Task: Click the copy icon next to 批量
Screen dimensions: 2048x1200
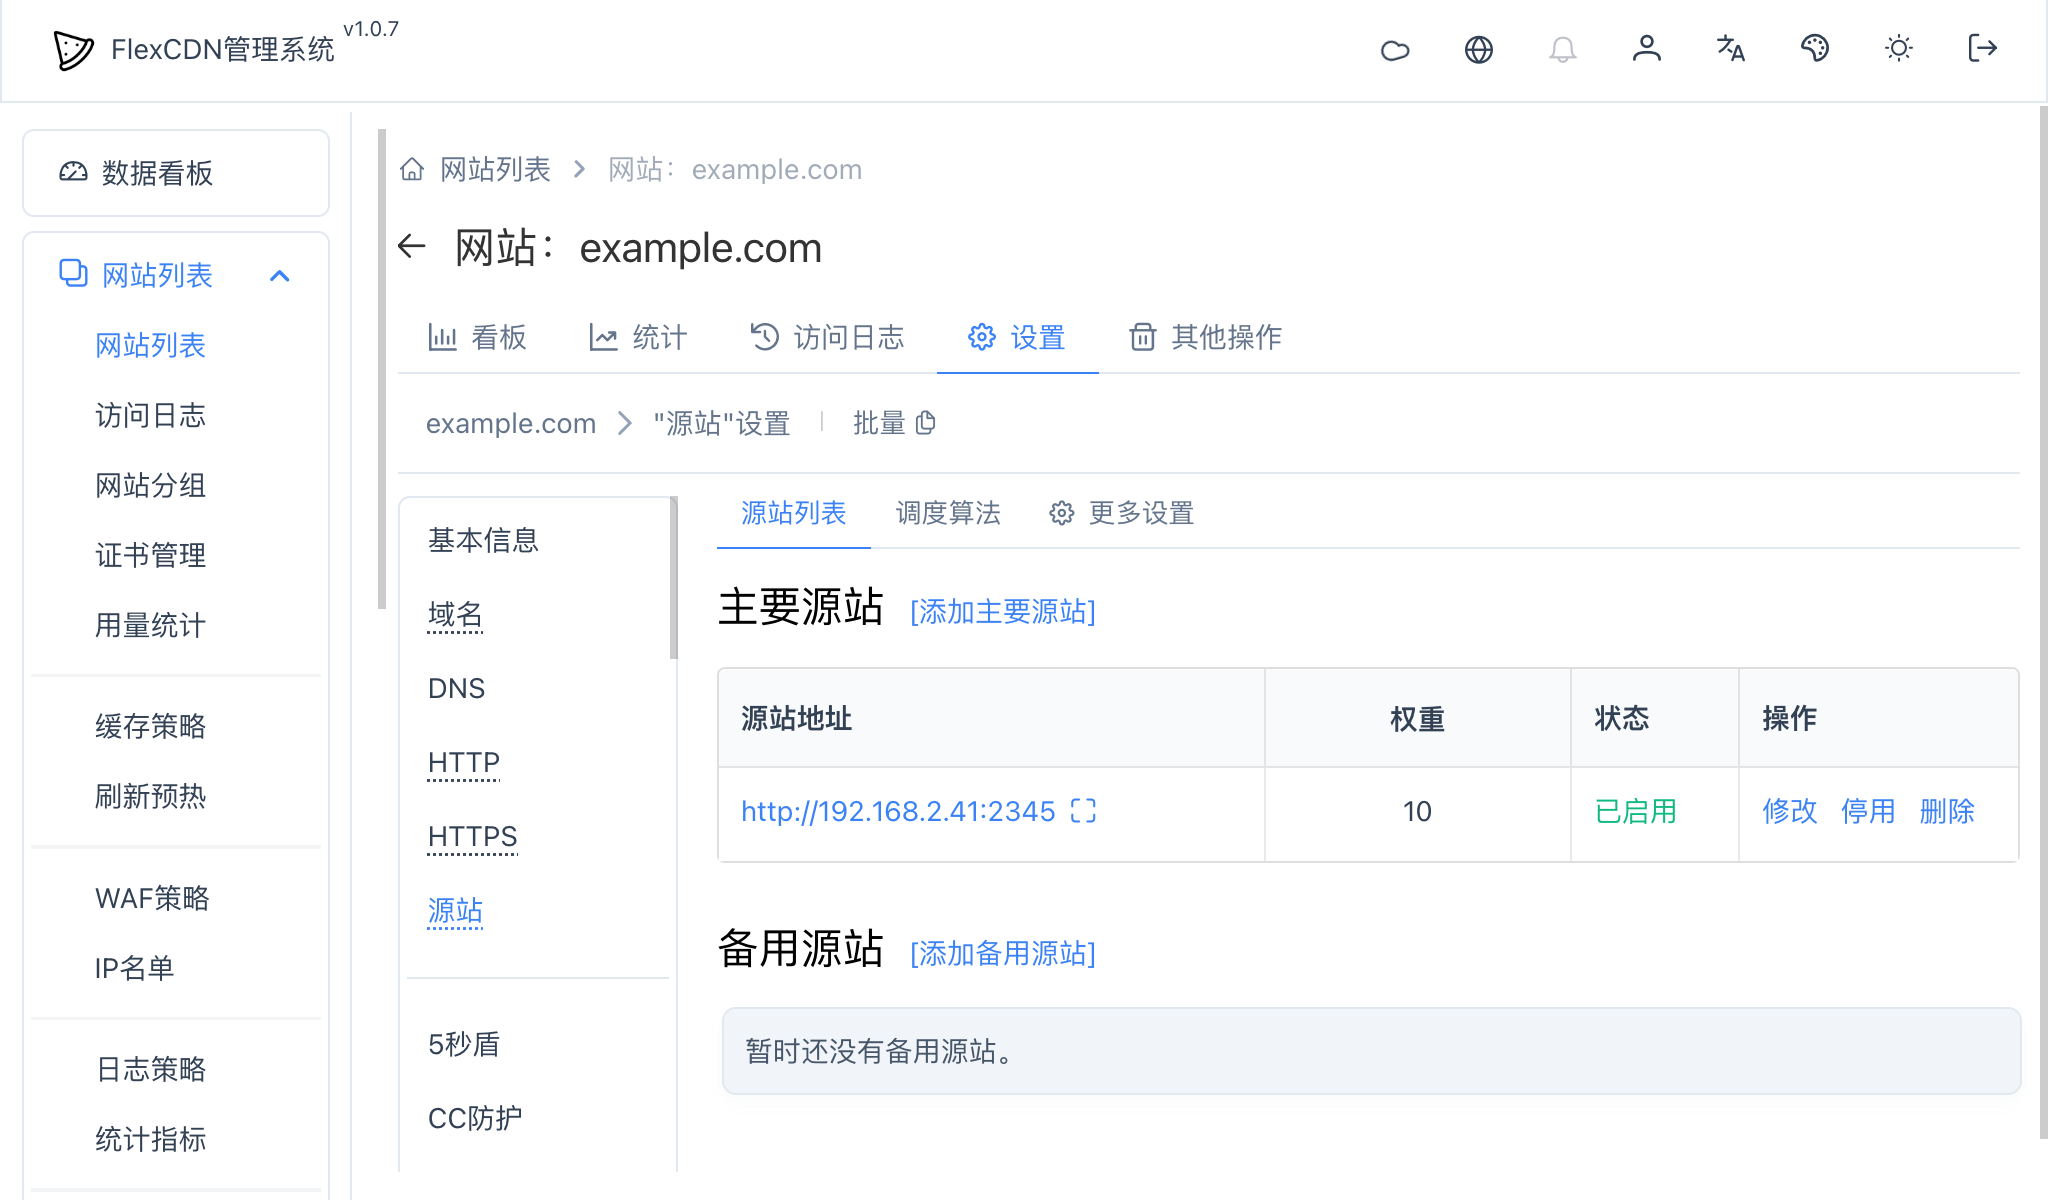Action: 926,423
